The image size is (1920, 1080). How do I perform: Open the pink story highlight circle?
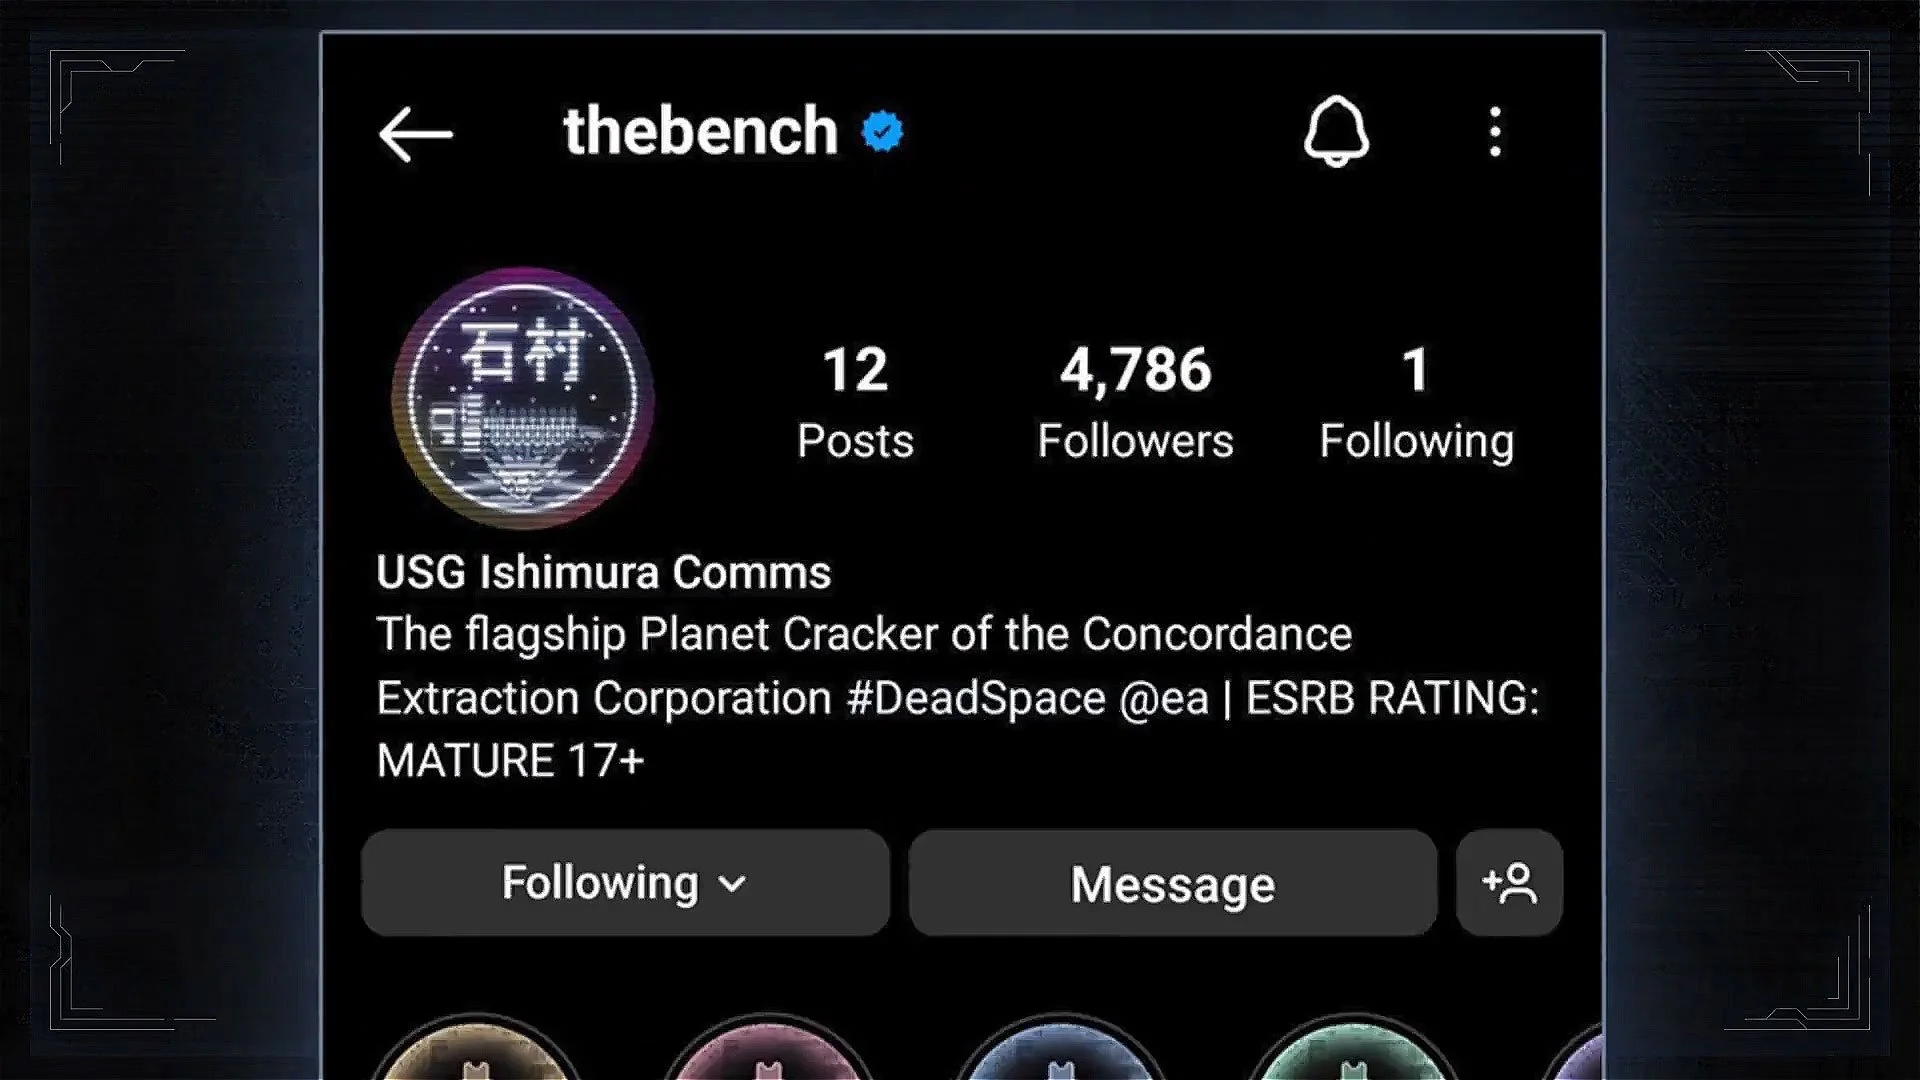(768, 1048)
